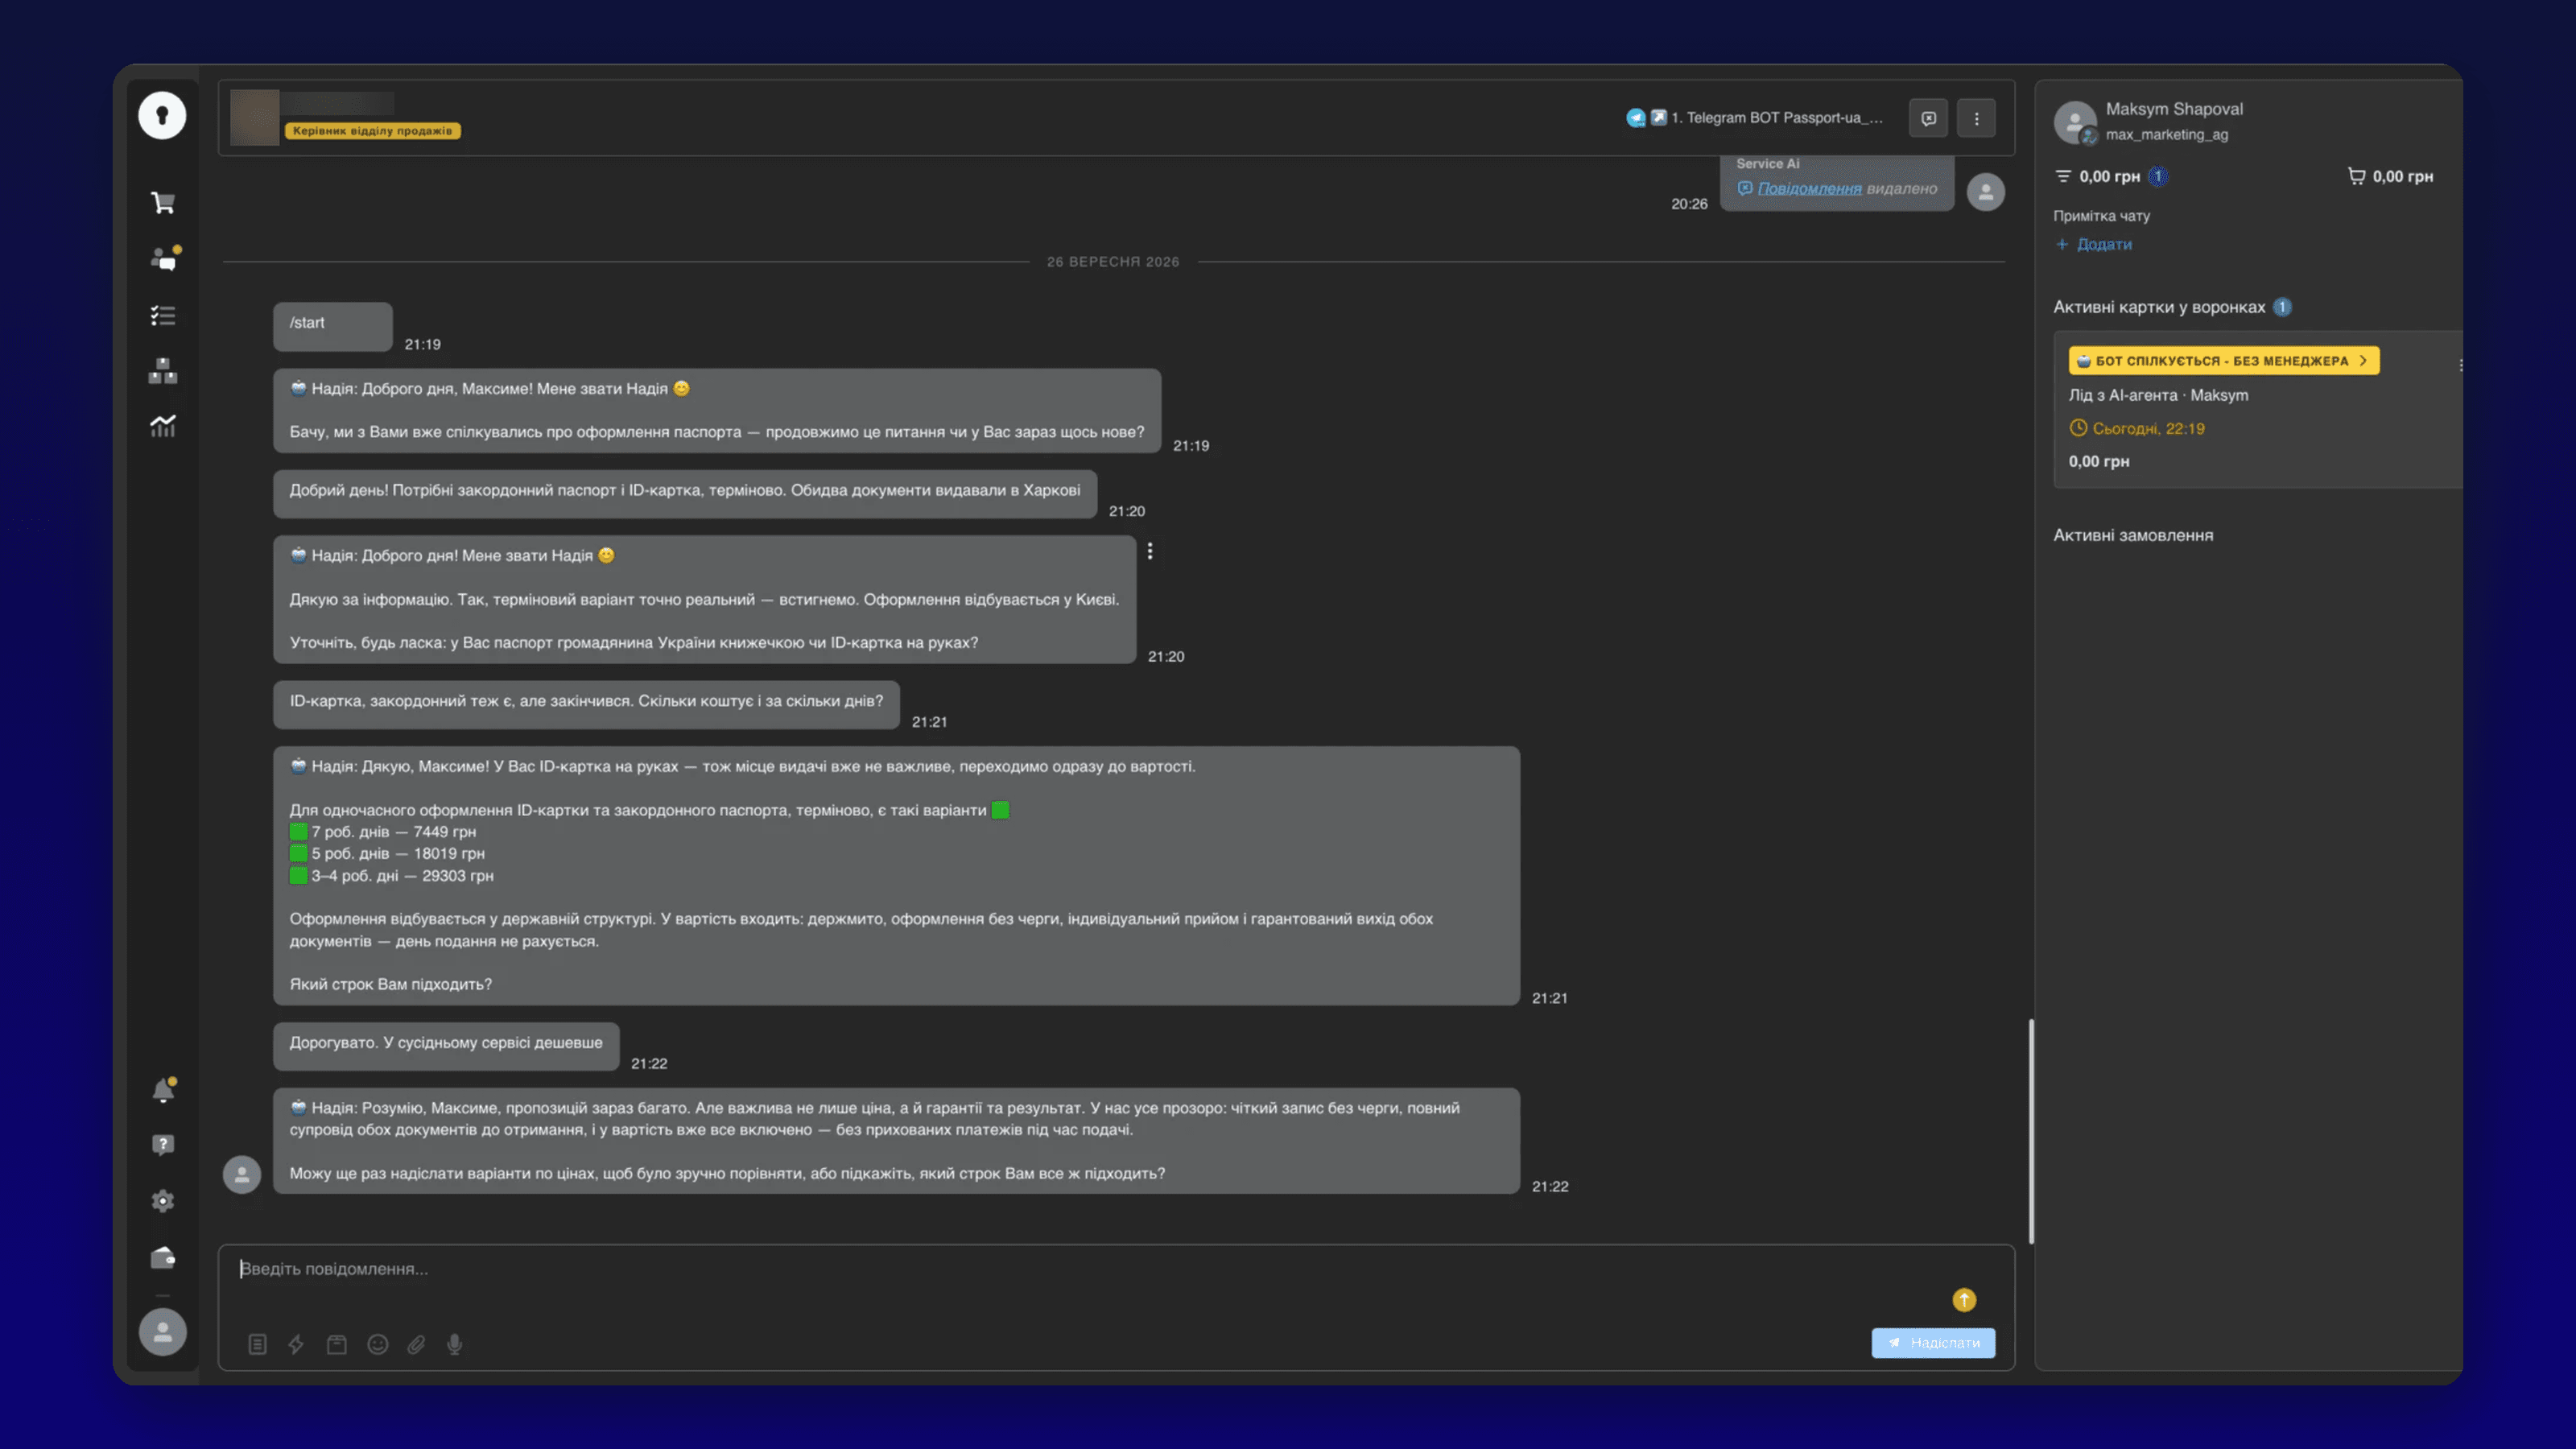Click Maksym Shapoval avatar in right panel
The width and height of the screenshot is (2576, 1449).
[2075, 122]
